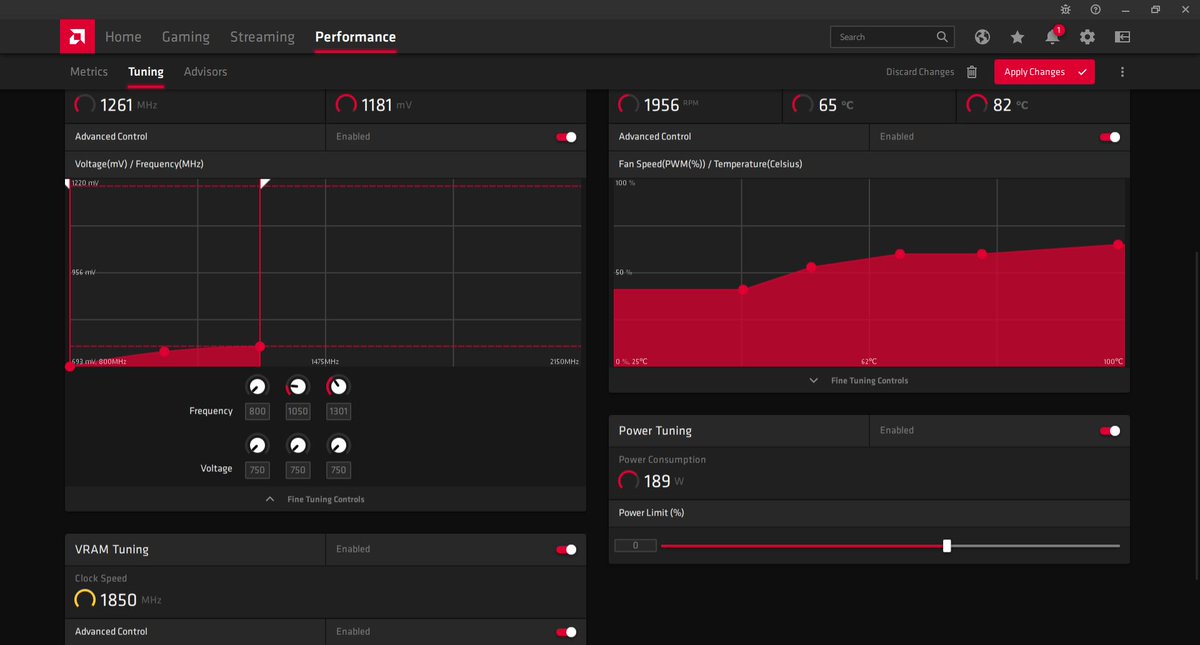Image resolution: width=1200 pixels, height=645 pixels.
Task: Click the frequency dial above 800
Action: coord(257,386)
